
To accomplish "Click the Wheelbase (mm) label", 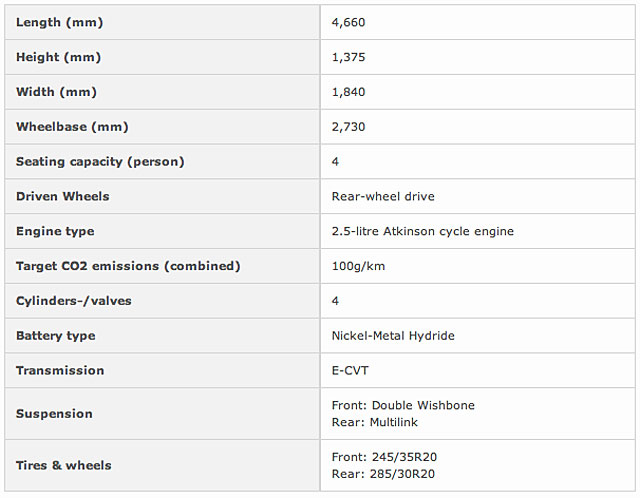I will pos(72,127).
